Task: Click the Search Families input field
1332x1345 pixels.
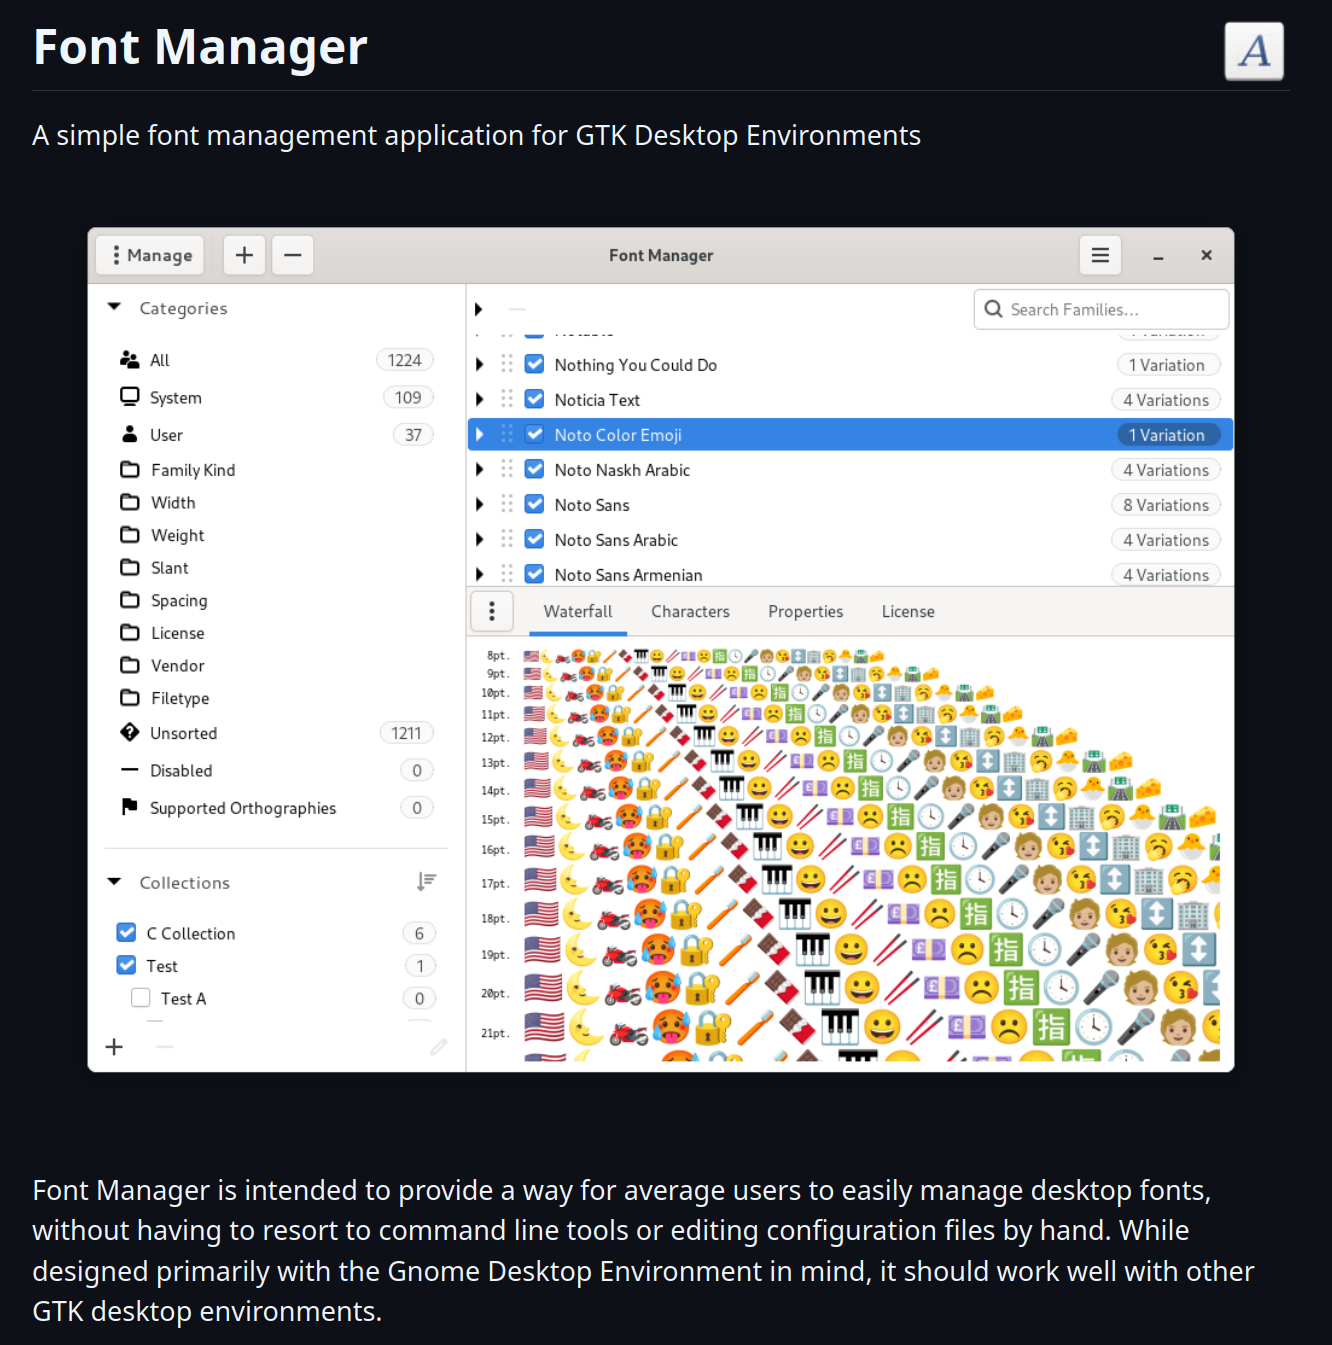Action: 1110,309
